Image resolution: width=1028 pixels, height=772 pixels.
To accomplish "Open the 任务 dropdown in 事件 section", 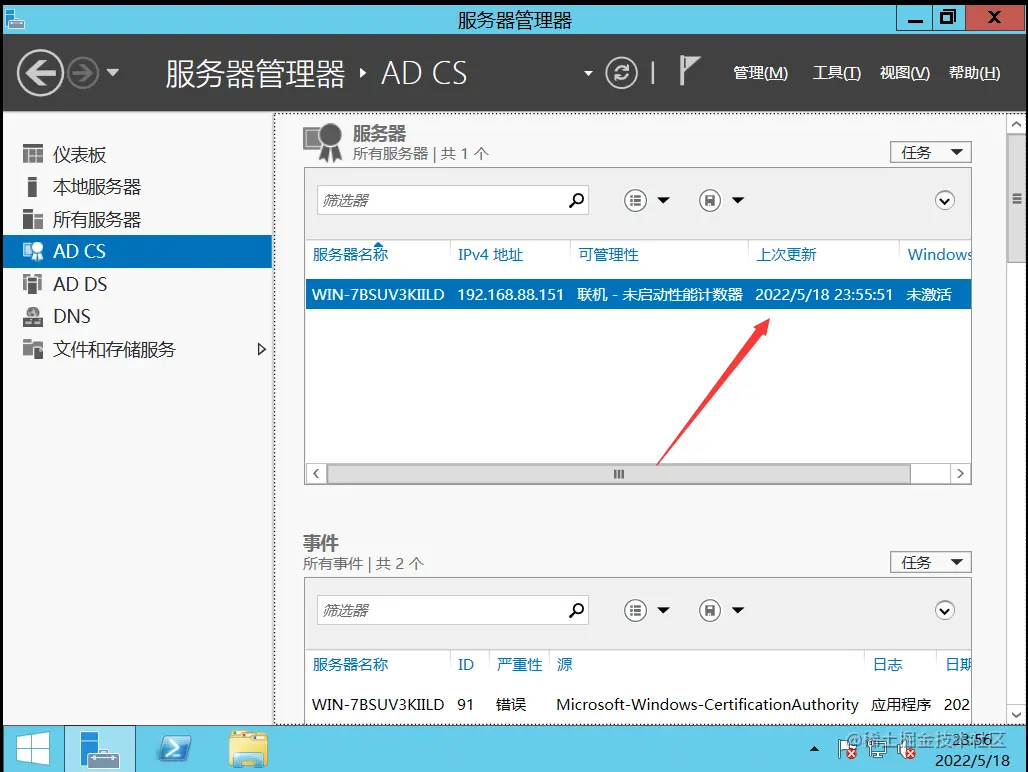I will pos(930,562).
